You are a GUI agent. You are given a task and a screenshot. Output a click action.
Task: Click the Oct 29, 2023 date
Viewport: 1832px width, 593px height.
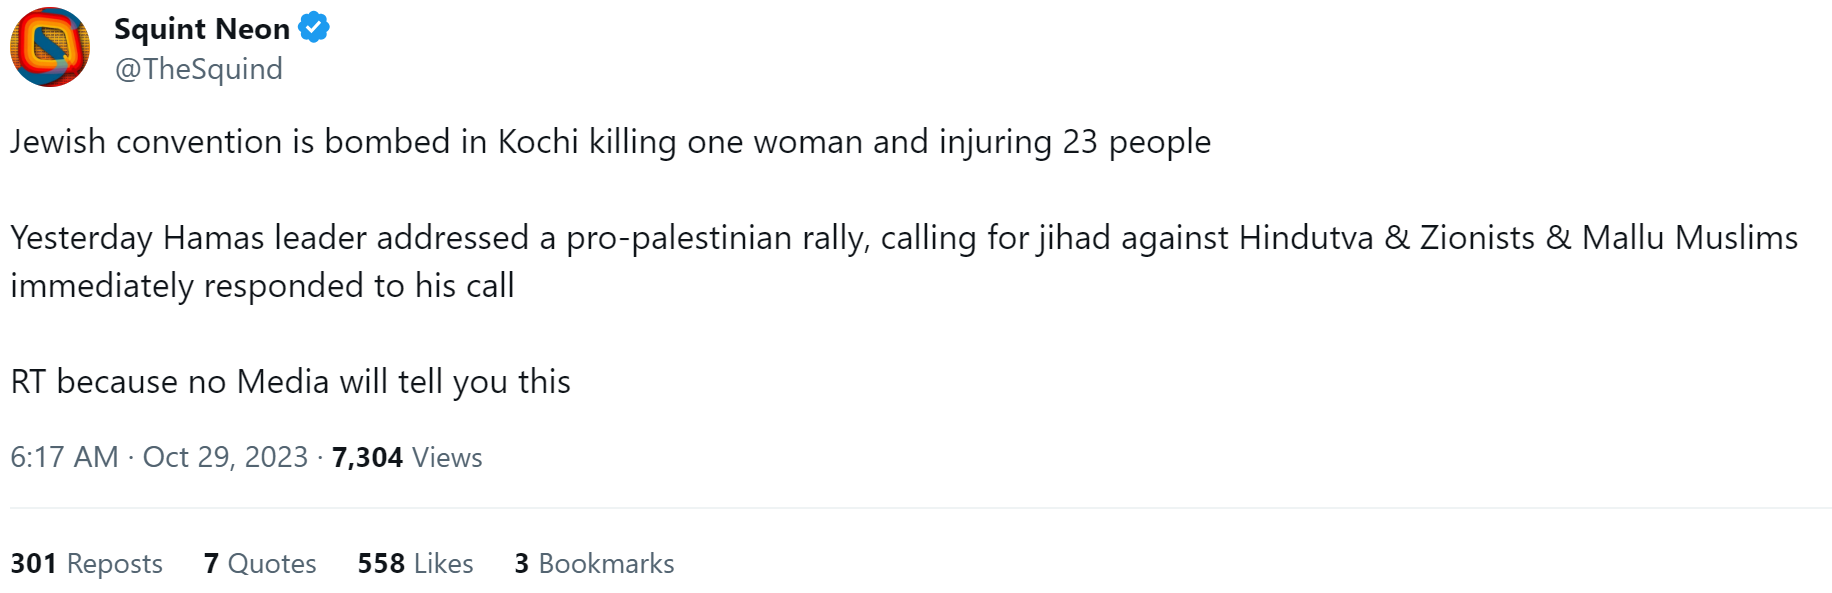[x=225, y=457]
